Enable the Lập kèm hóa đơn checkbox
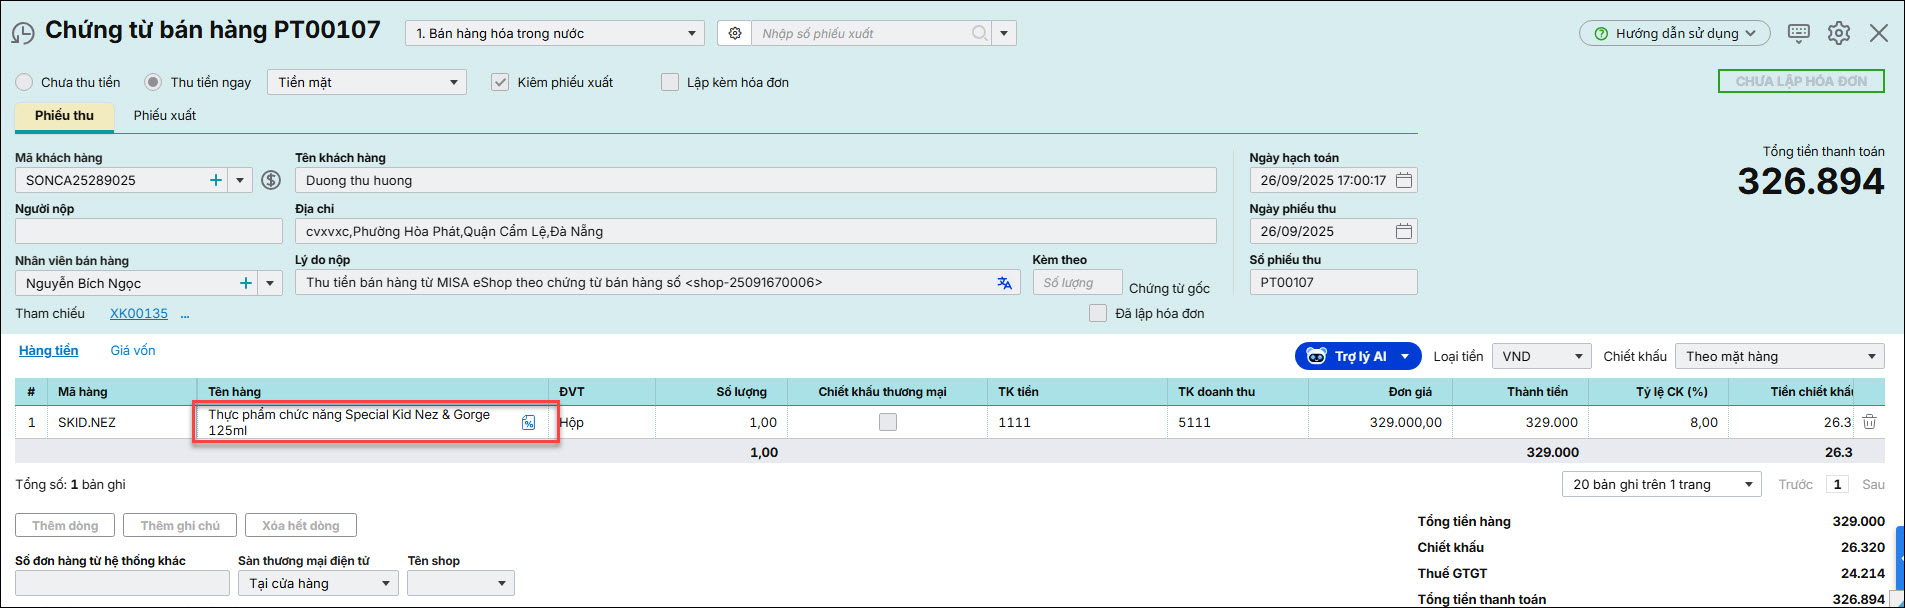 670,82
